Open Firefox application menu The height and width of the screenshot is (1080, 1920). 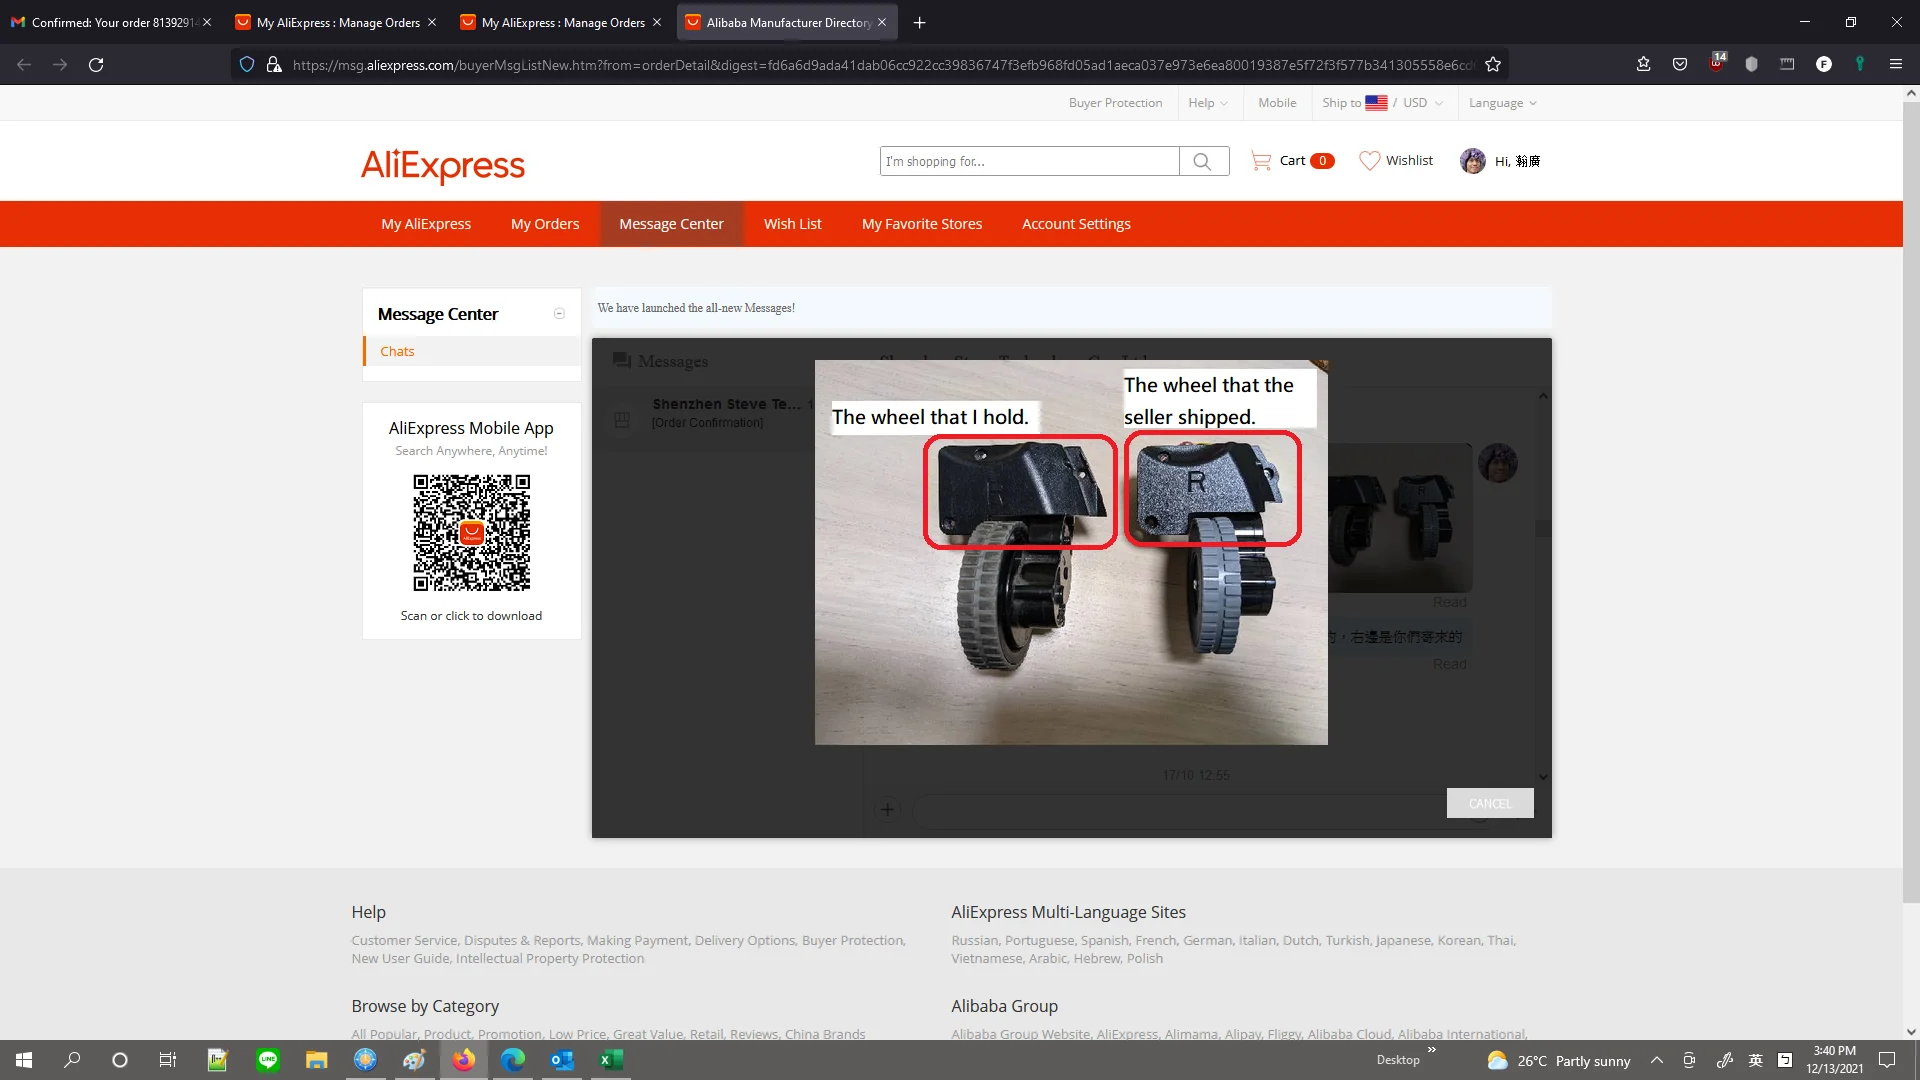point(1895,65)
